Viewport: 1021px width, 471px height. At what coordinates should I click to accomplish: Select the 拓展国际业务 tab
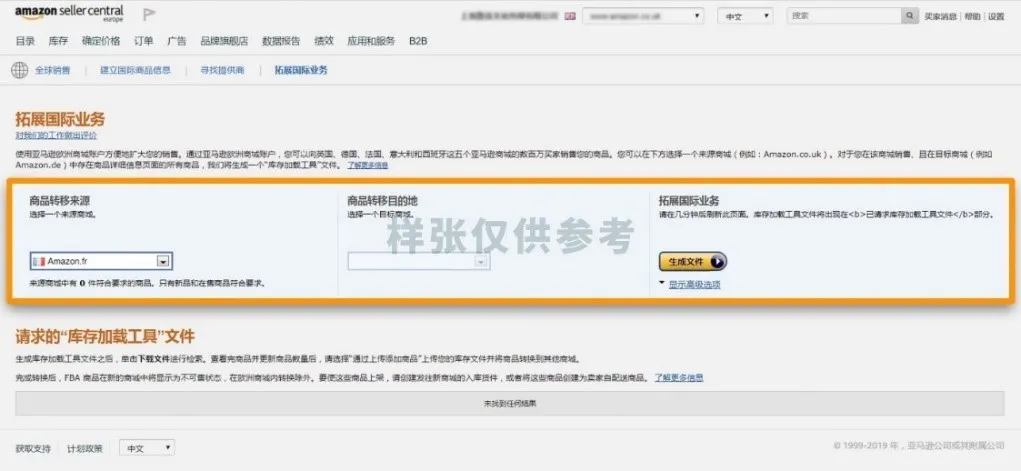click(x=301, y=70)
